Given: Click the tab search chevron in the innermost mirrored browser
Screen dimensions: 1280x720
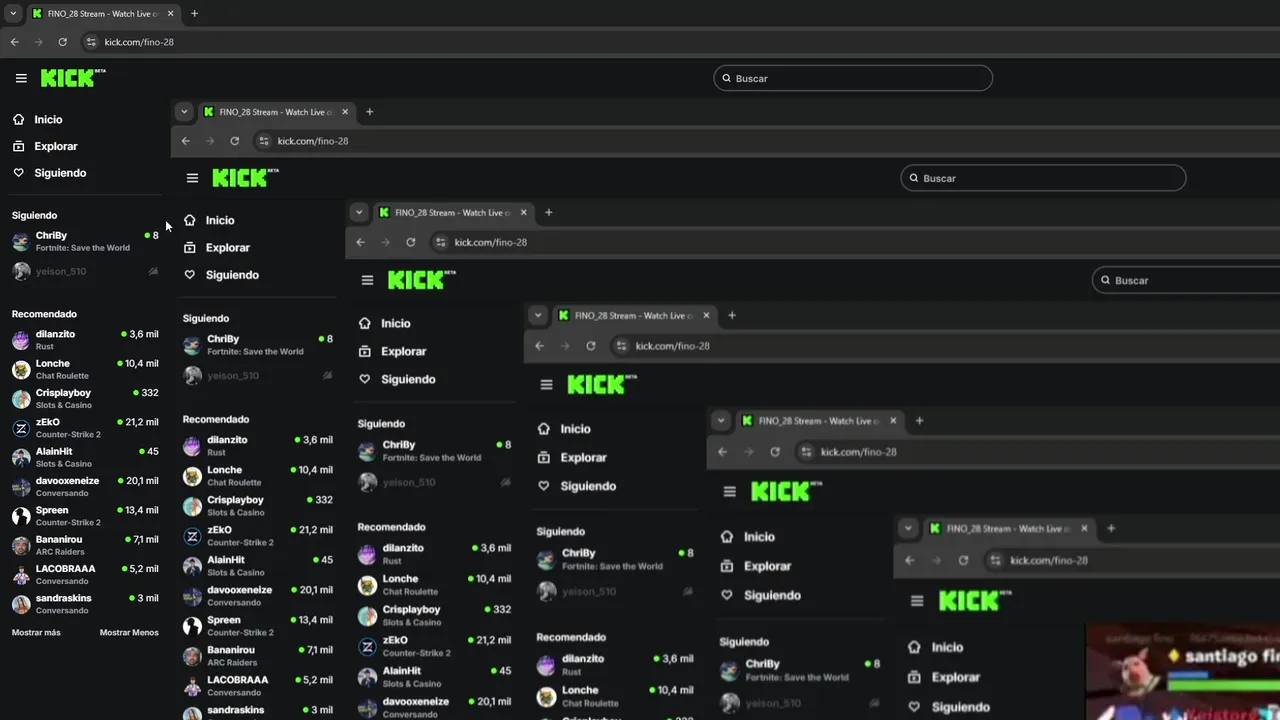Looking at the screenshot, I should tap(908, 528).
